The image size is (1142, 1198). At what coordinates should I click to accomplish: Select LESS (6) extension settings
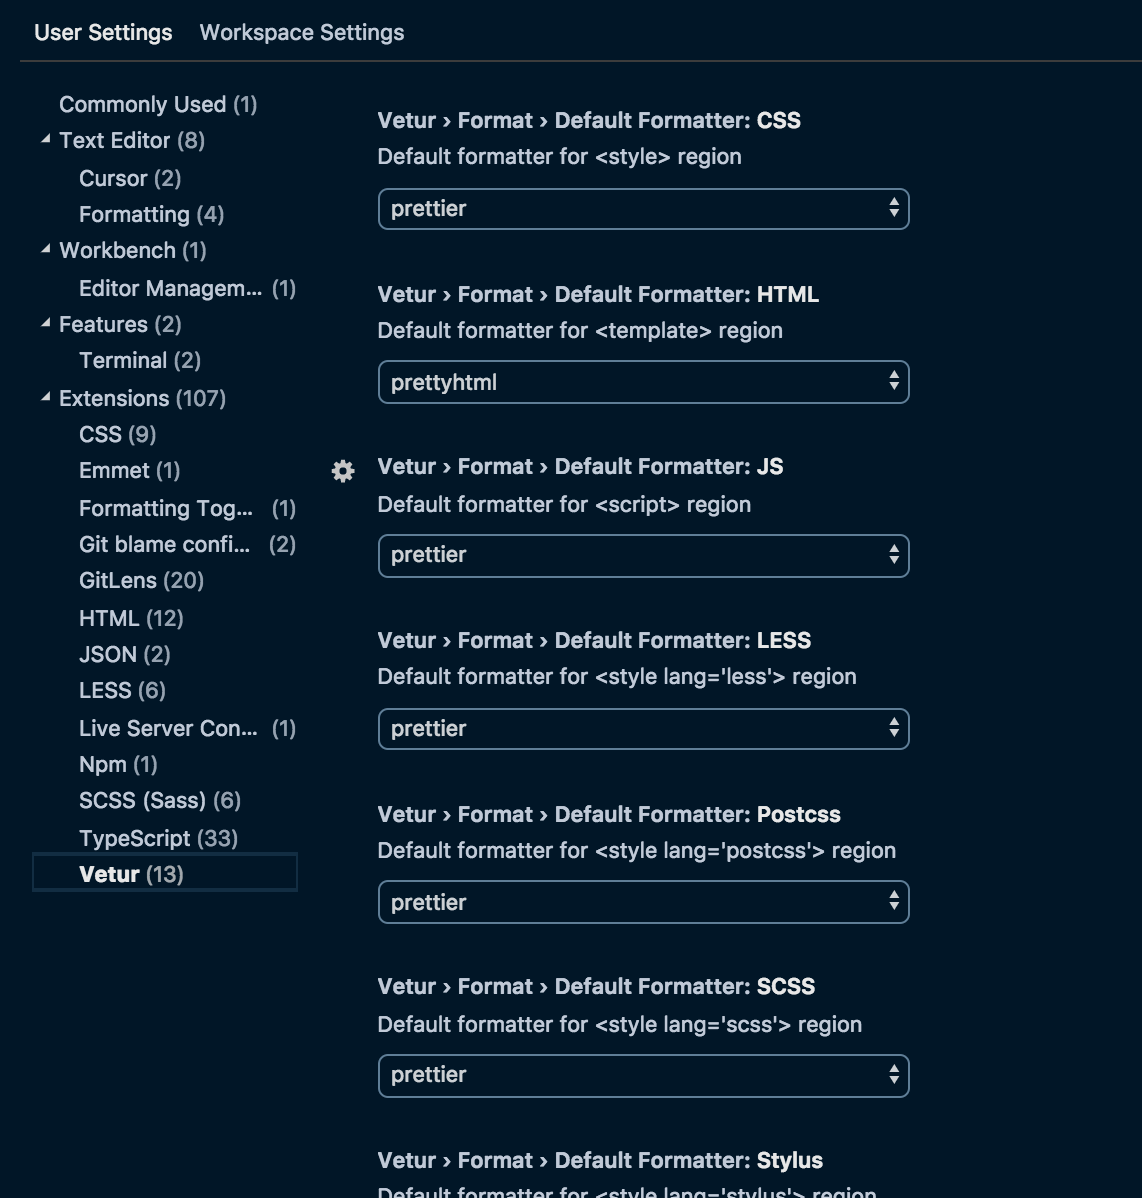(x=122, y=691)
